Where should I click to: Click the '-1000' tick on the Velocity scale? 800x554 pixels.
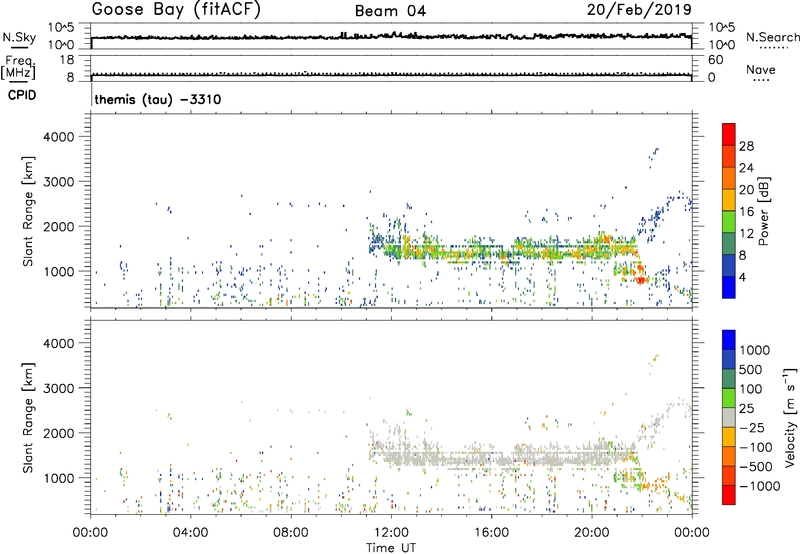click(x=760, y=486)
